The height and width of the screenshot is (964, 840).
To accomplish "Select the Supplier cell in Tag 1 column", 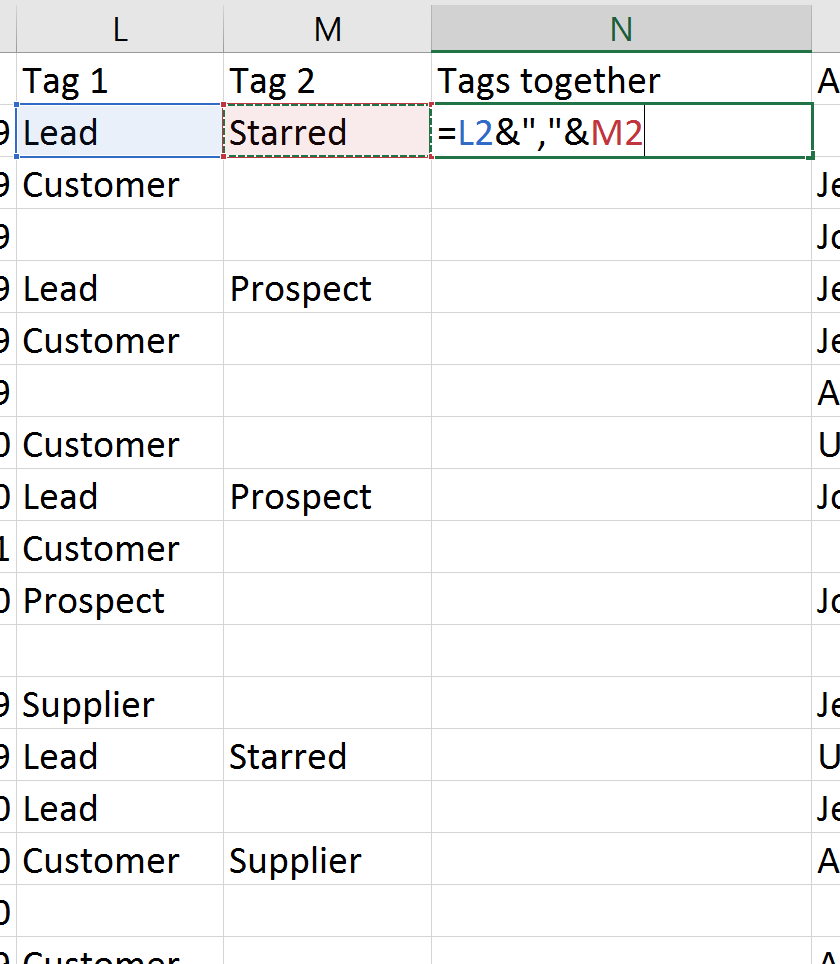I will coord(120,704).
